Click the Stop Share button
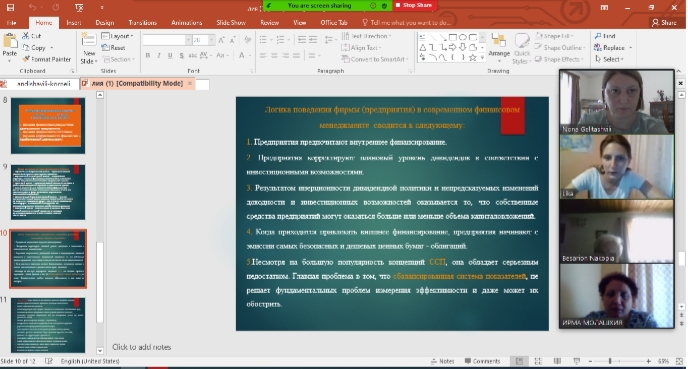 coord(414,5)
